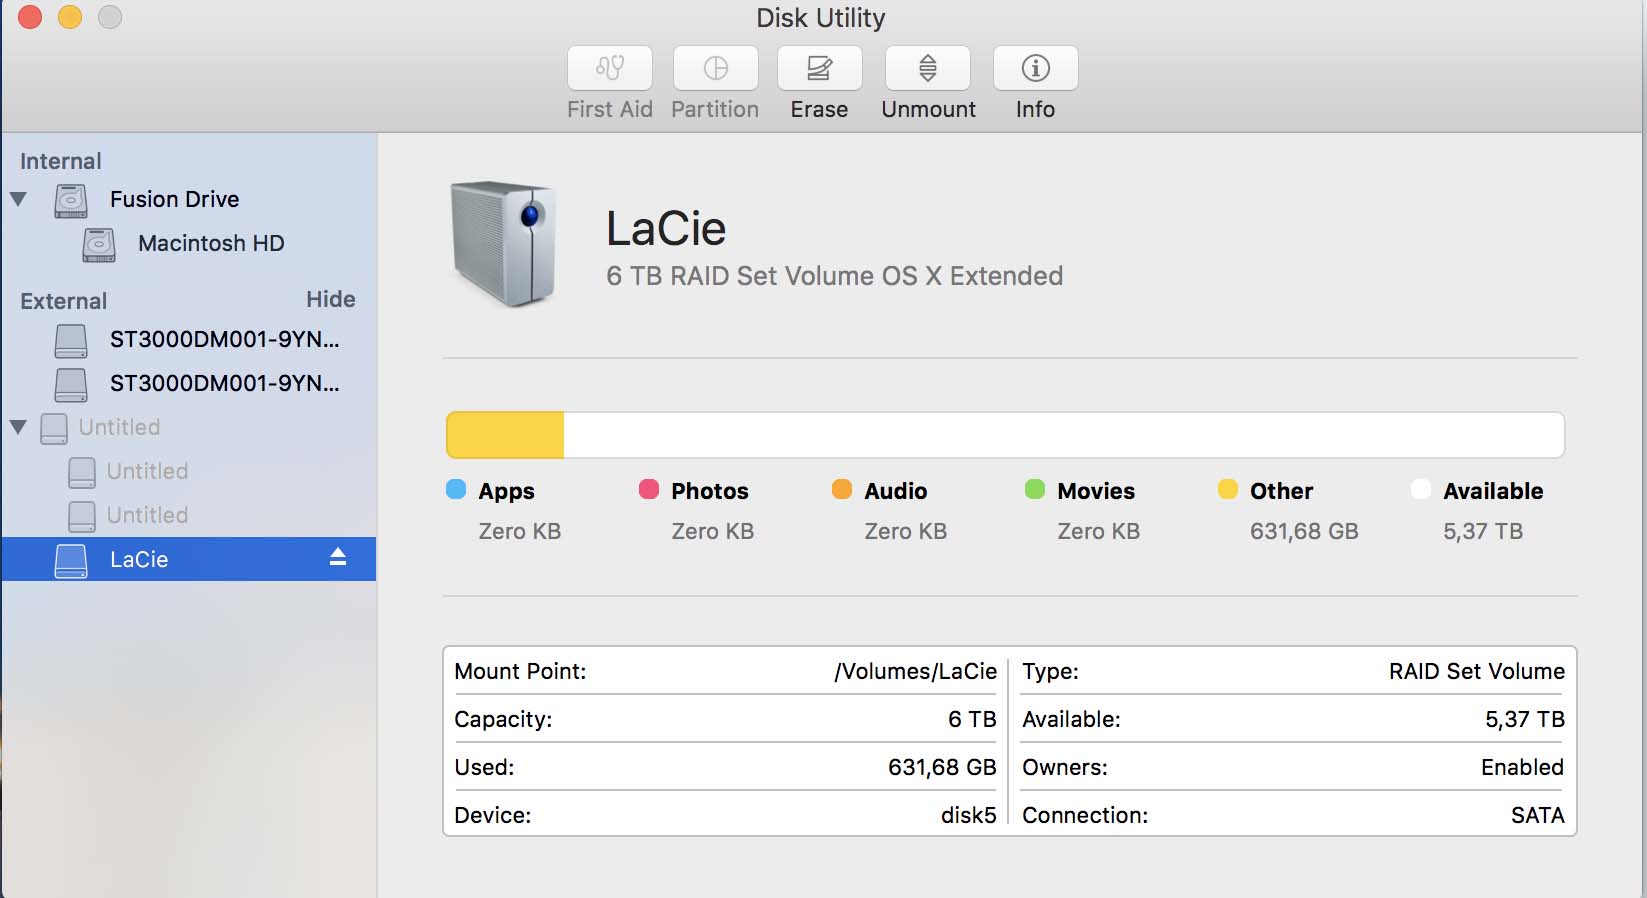1647x898 pixels.
Task: Click the Info label
Action: (1035, 109)
